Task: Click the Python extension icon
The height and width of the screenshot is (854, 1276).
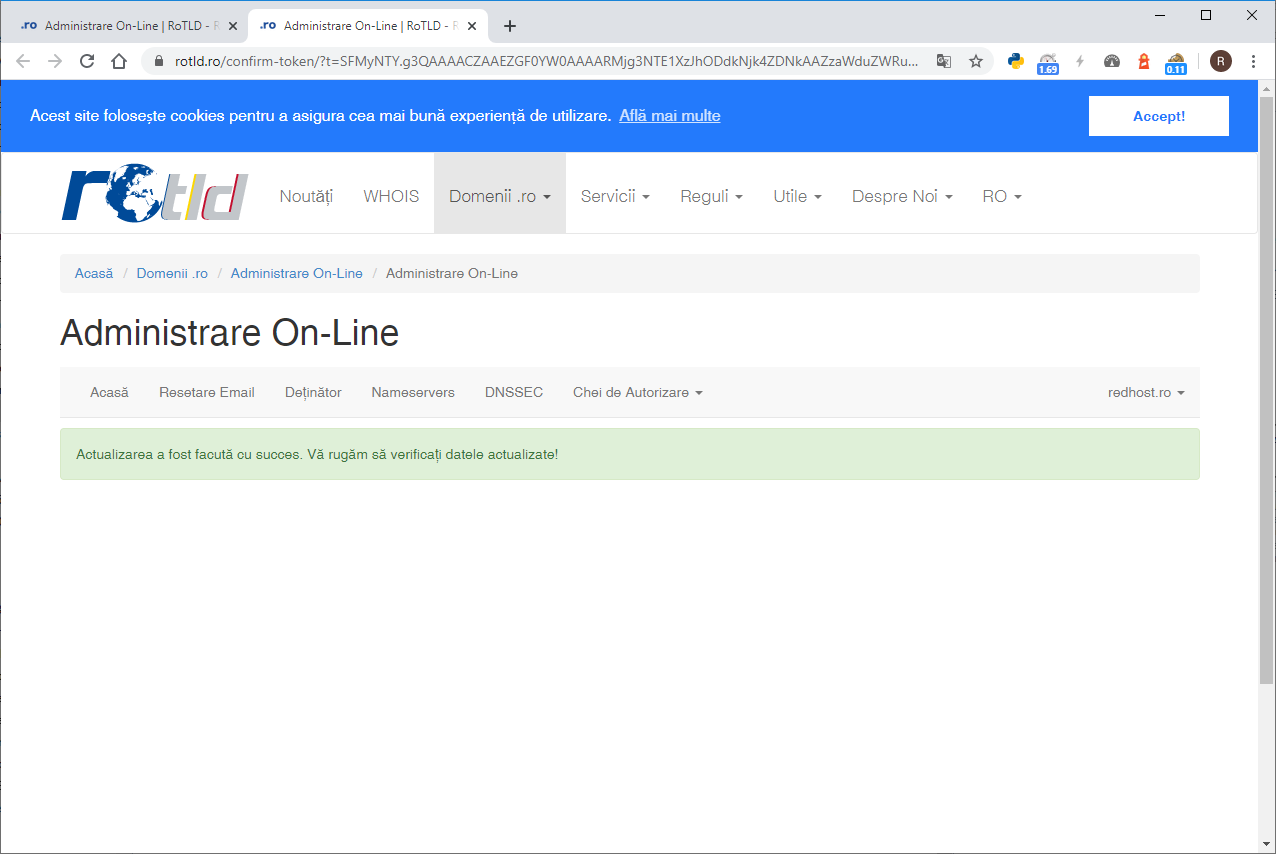Action: [x=1016, y=61]
